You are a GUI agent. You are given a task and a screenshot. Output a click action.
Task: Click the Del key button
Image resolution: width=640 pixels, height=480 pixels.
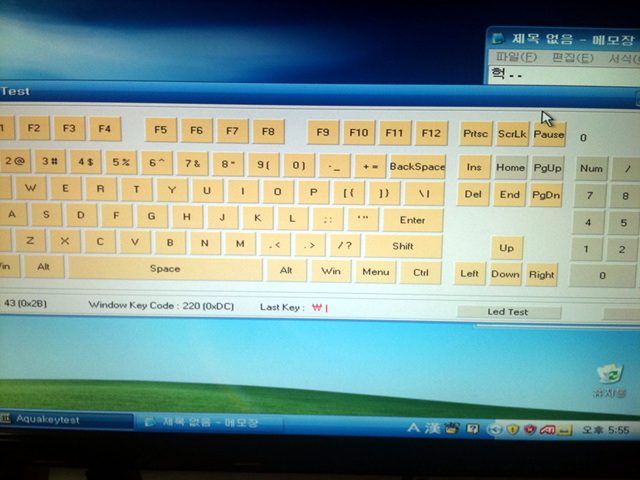[x=473, y=194]
